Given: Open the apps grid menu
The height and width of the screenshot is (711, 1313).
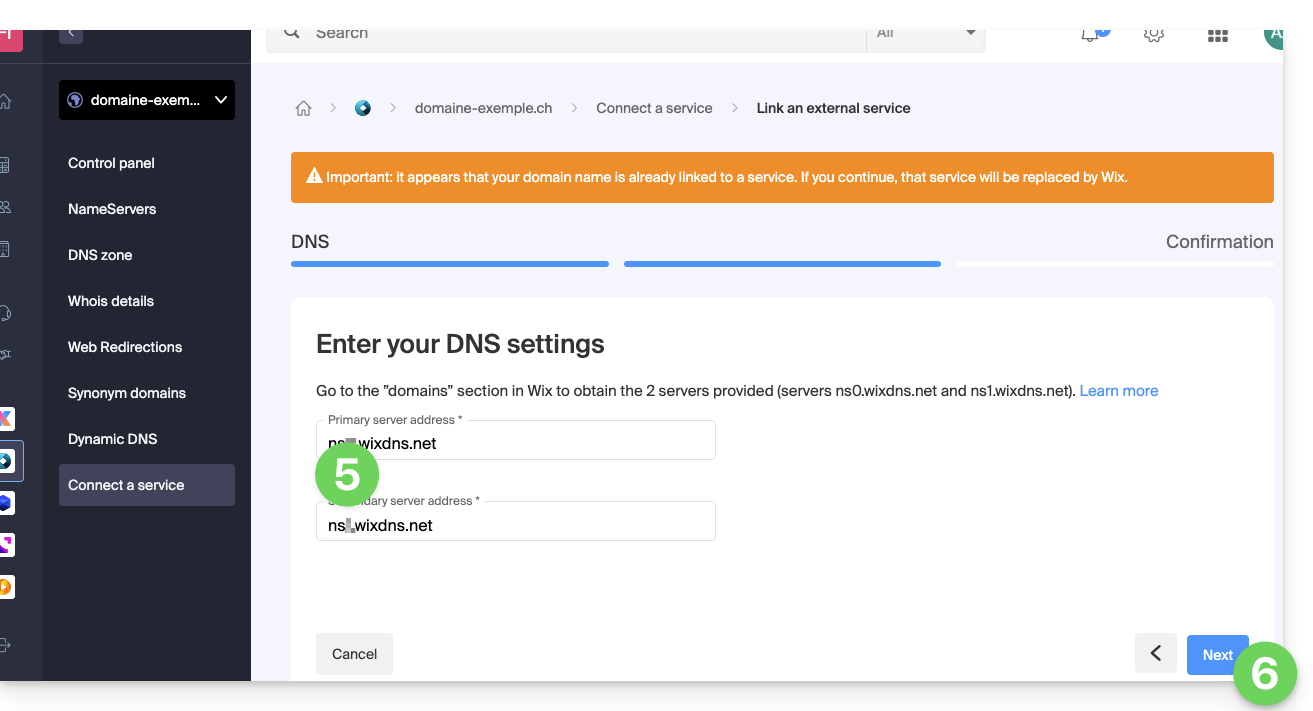Looking at the screenshot, I should pos(1217,36).
